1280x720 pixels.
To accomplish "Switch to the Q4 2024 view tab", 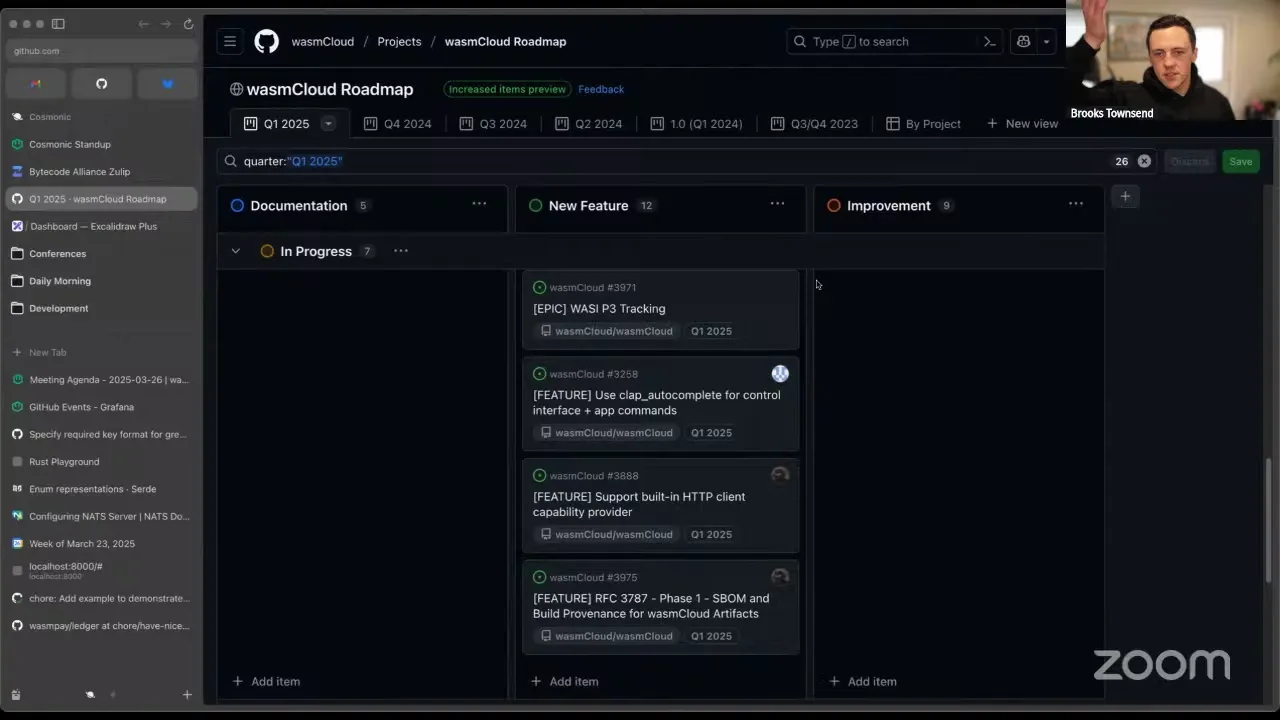I will (x=398, y=124).
